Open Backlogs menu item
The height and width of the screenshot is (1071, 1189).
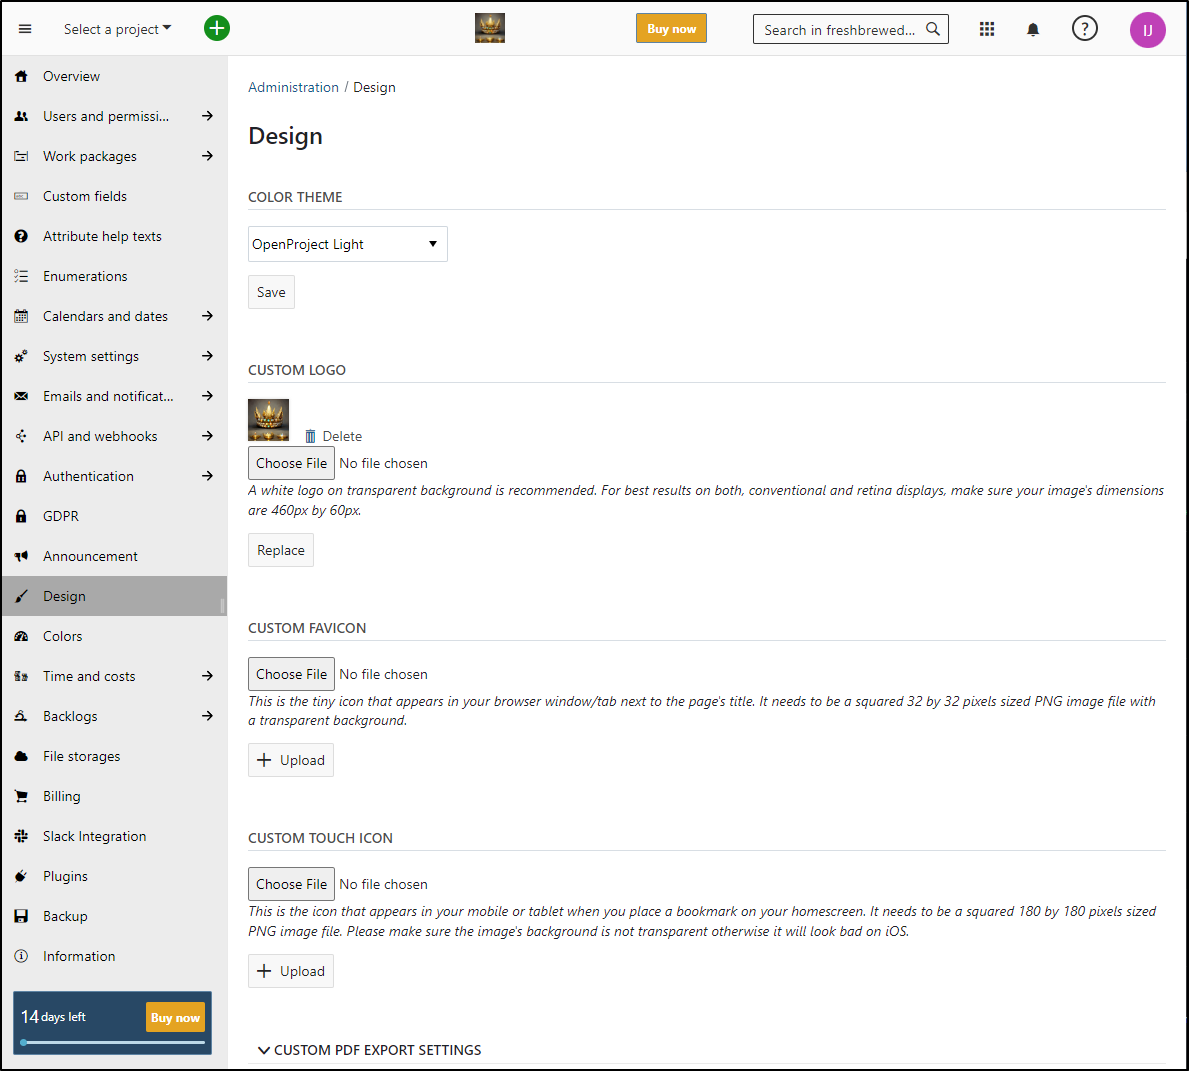70,716
